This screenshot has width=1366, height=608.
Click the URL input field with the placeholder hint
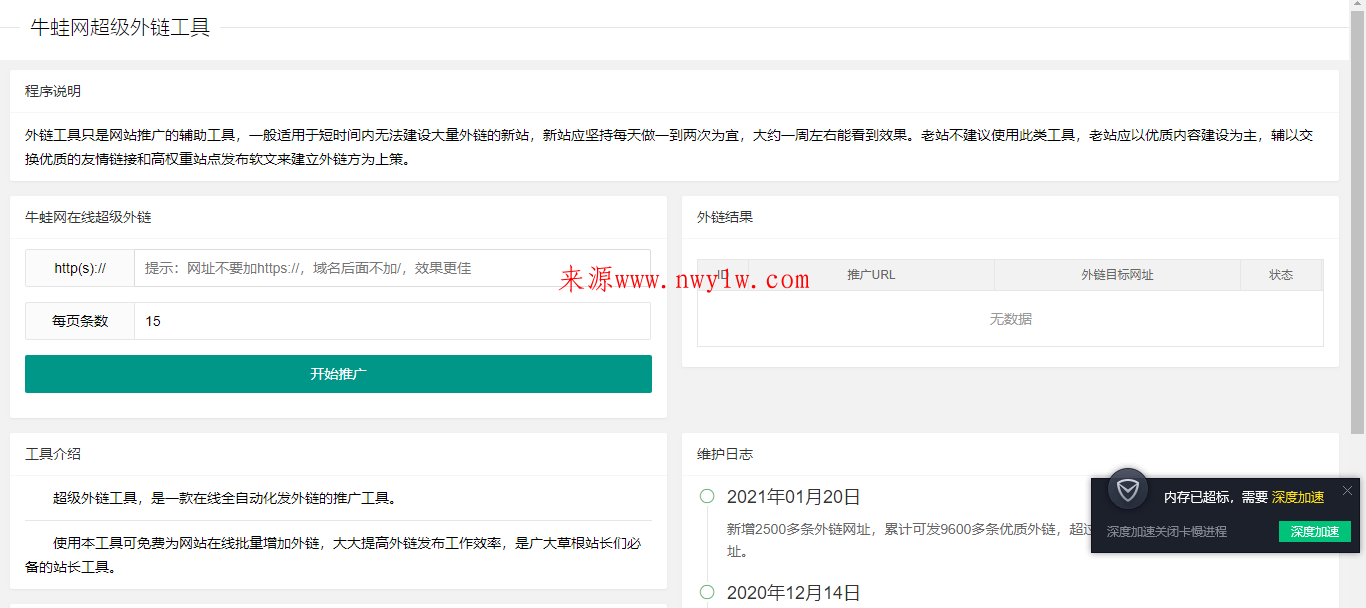click(392, 267)
